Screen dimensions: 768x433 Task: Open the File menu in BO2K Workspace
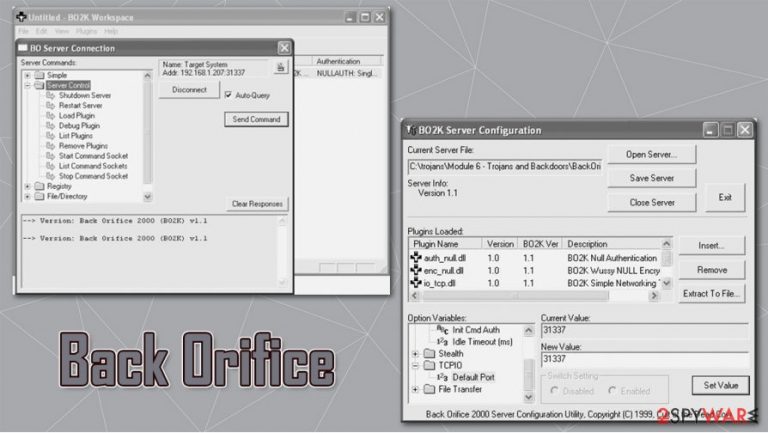pos(24,31)
